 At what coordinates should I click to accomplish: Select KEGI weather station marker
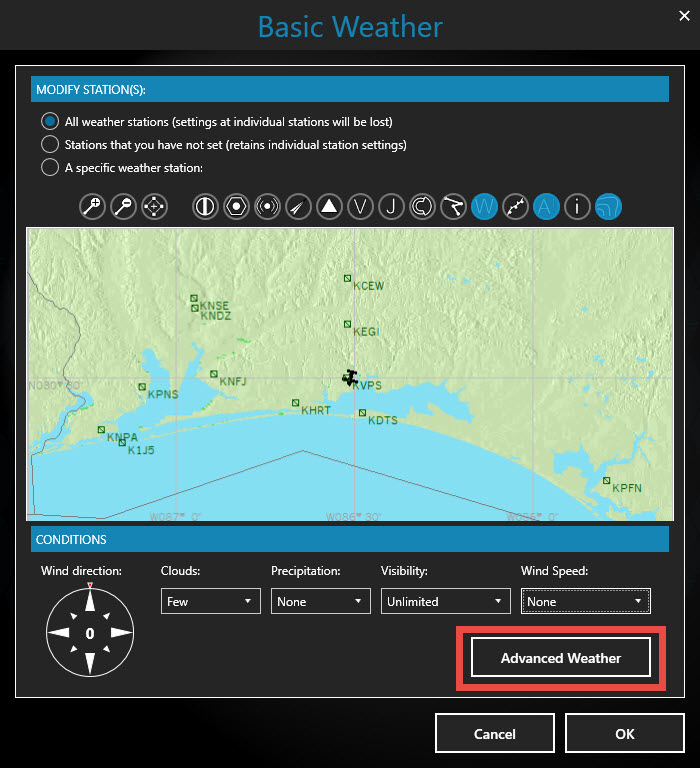[347, 324]
